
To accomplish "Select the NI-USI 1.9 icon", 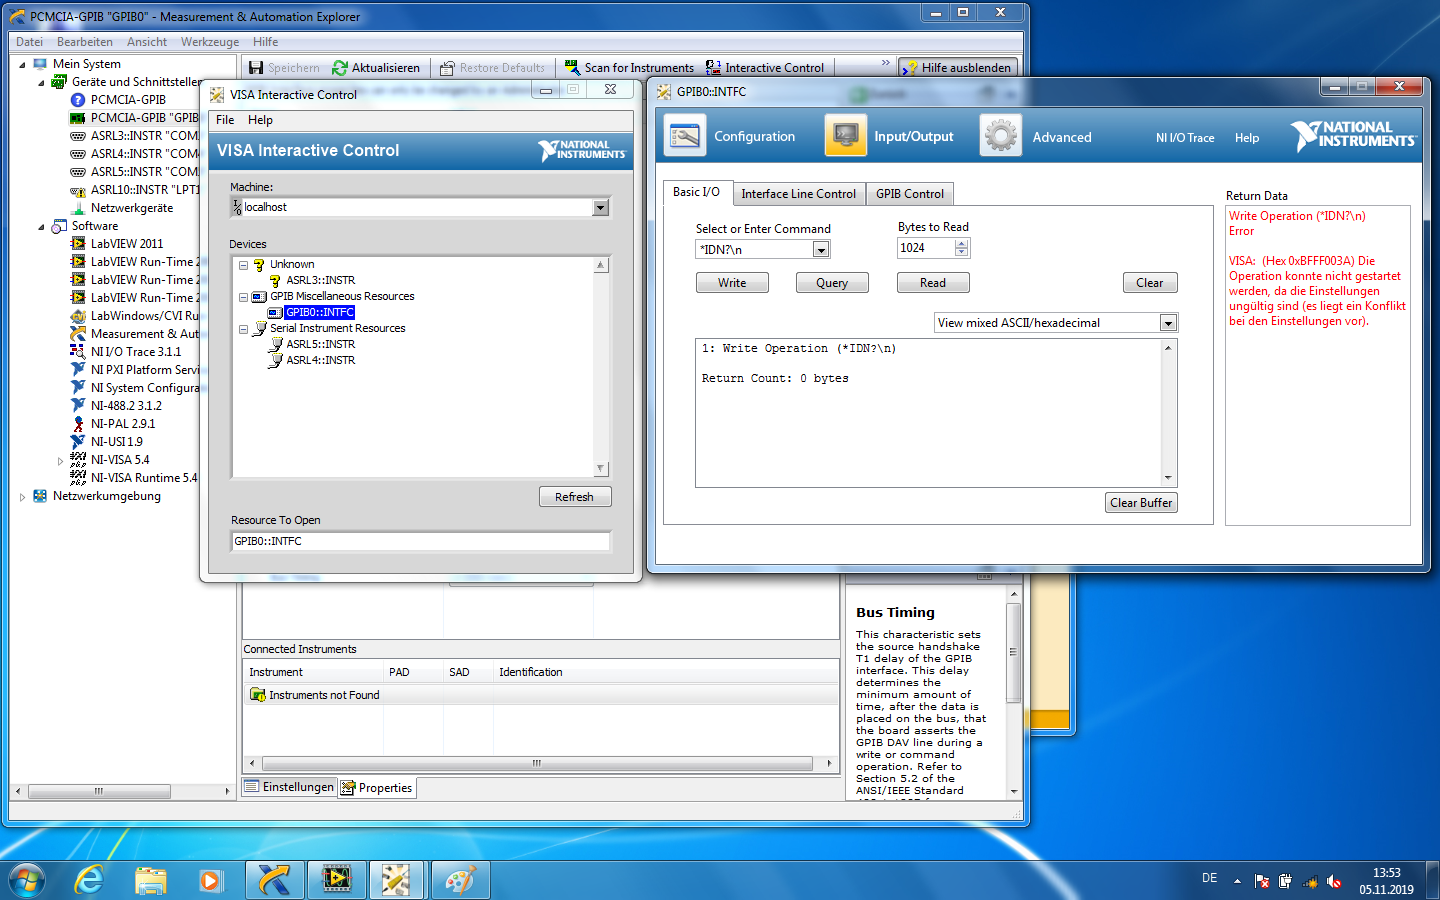I will 78,442.
